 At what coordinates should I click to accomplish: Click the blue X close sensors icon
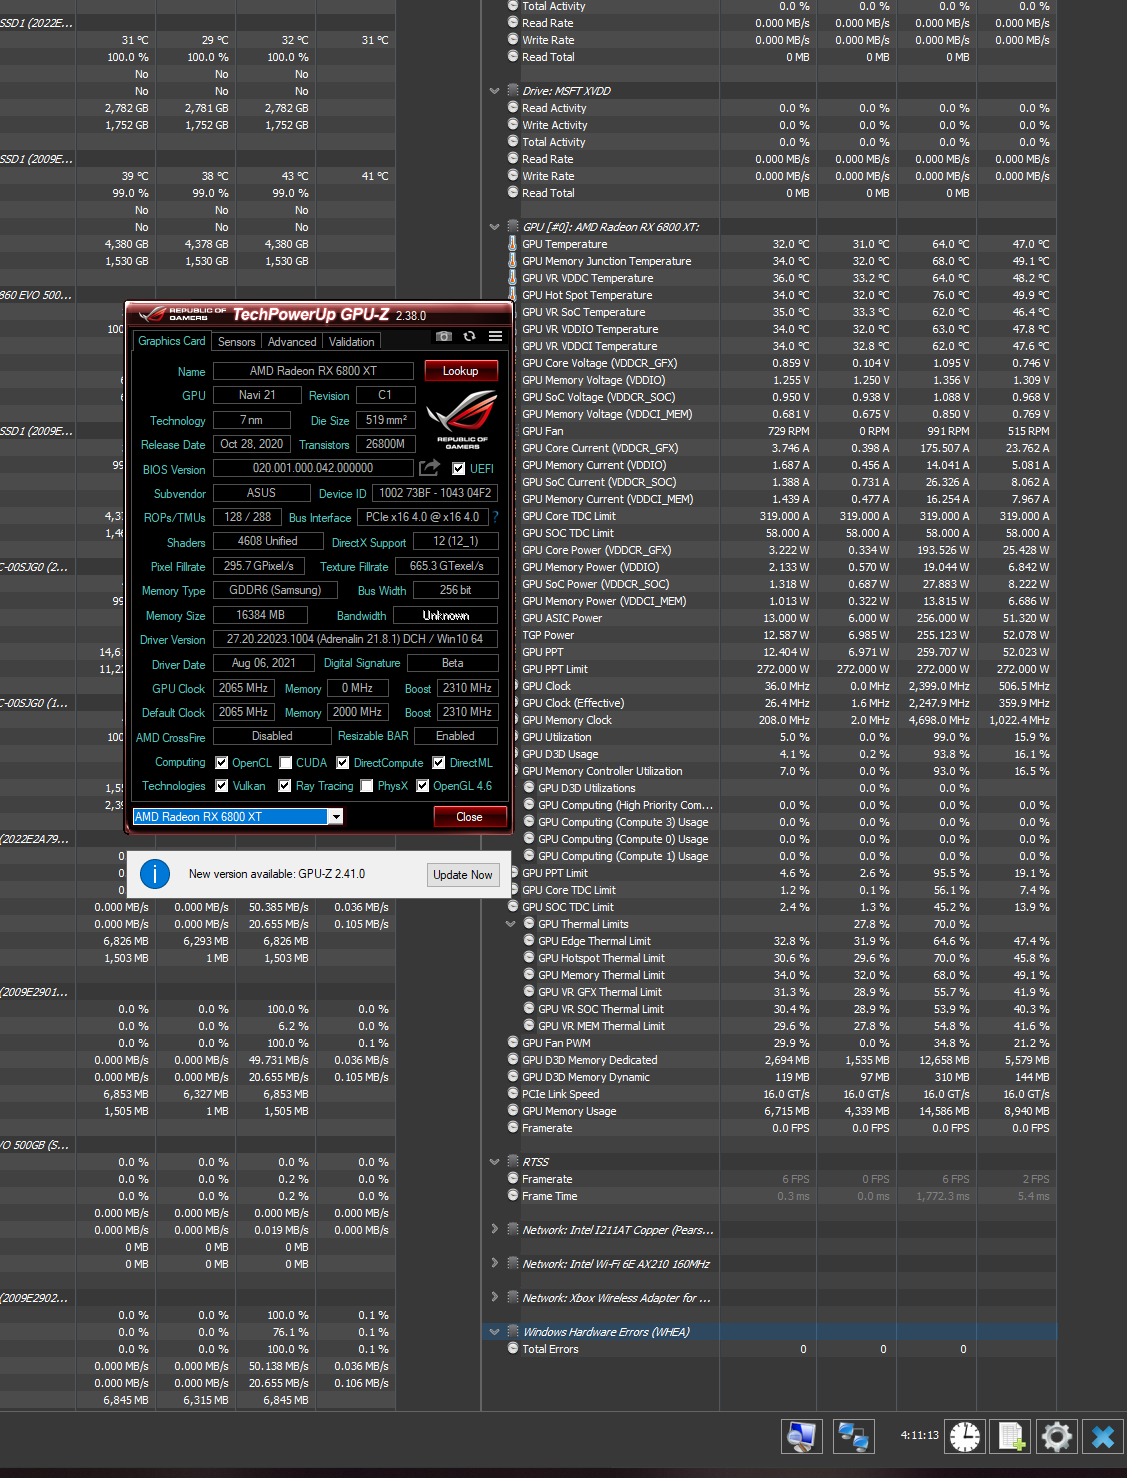tap(1102, 1437)
